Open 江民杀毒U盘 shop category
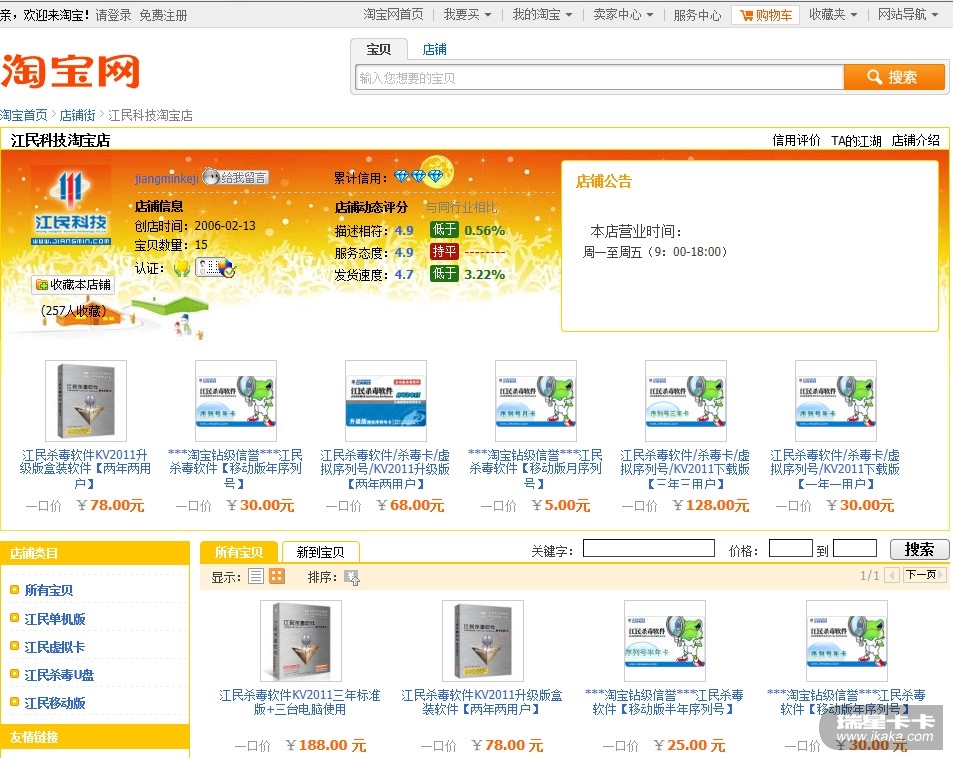Viewport: 953px width, 758px height. [x=59, y=675]
